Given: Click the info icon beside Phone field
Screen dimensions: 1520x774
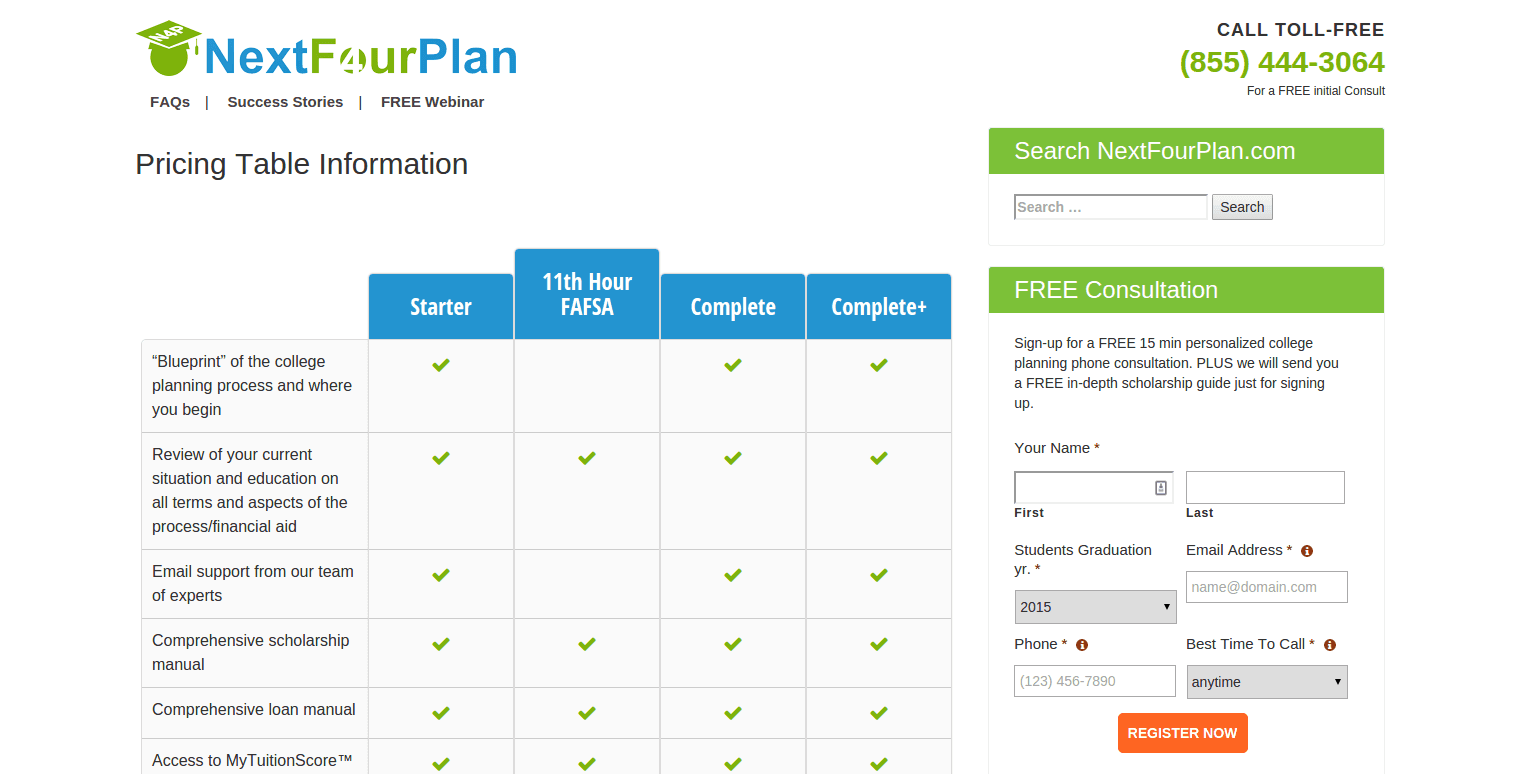Looking at the screenshot, I should 1081,645.
